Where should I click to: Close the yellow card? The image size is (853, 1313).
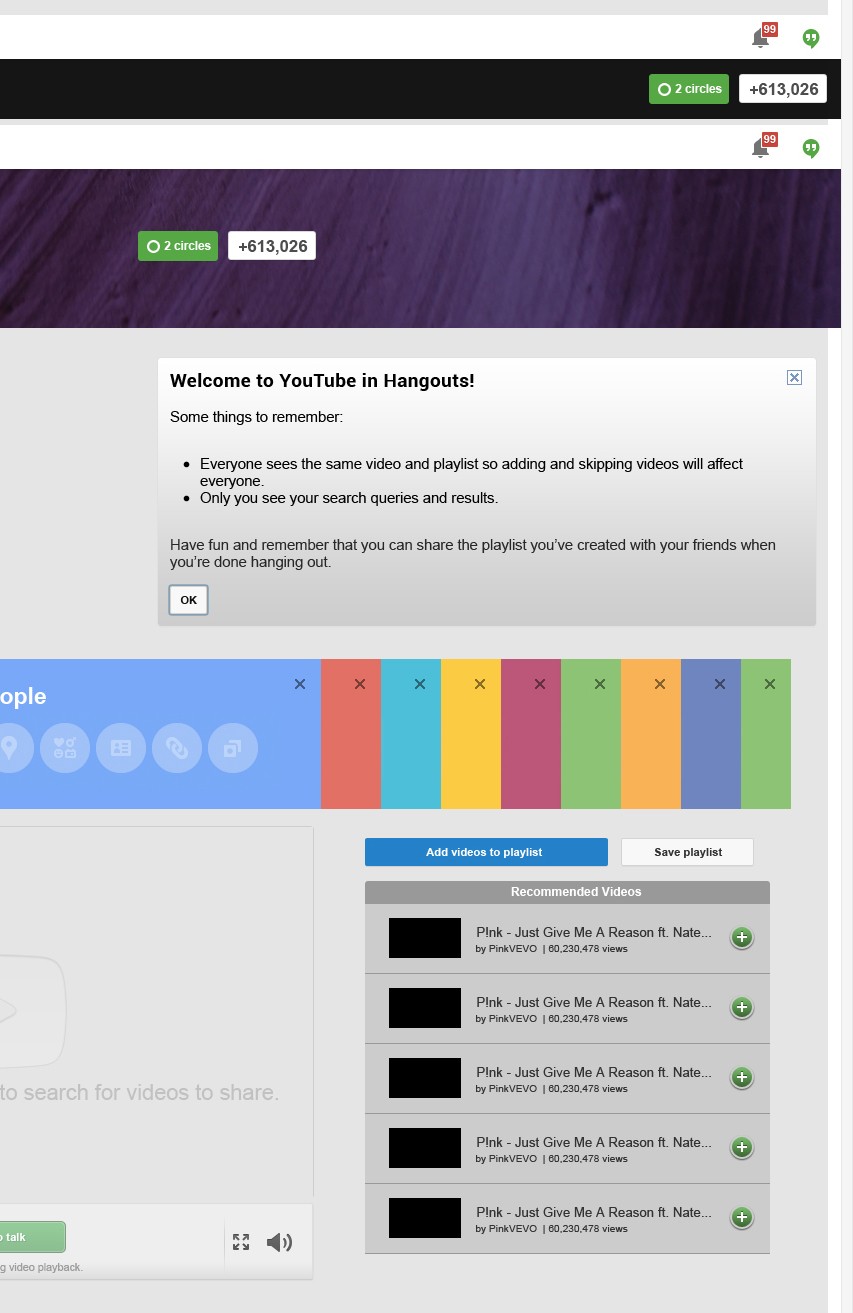point(480,684)
